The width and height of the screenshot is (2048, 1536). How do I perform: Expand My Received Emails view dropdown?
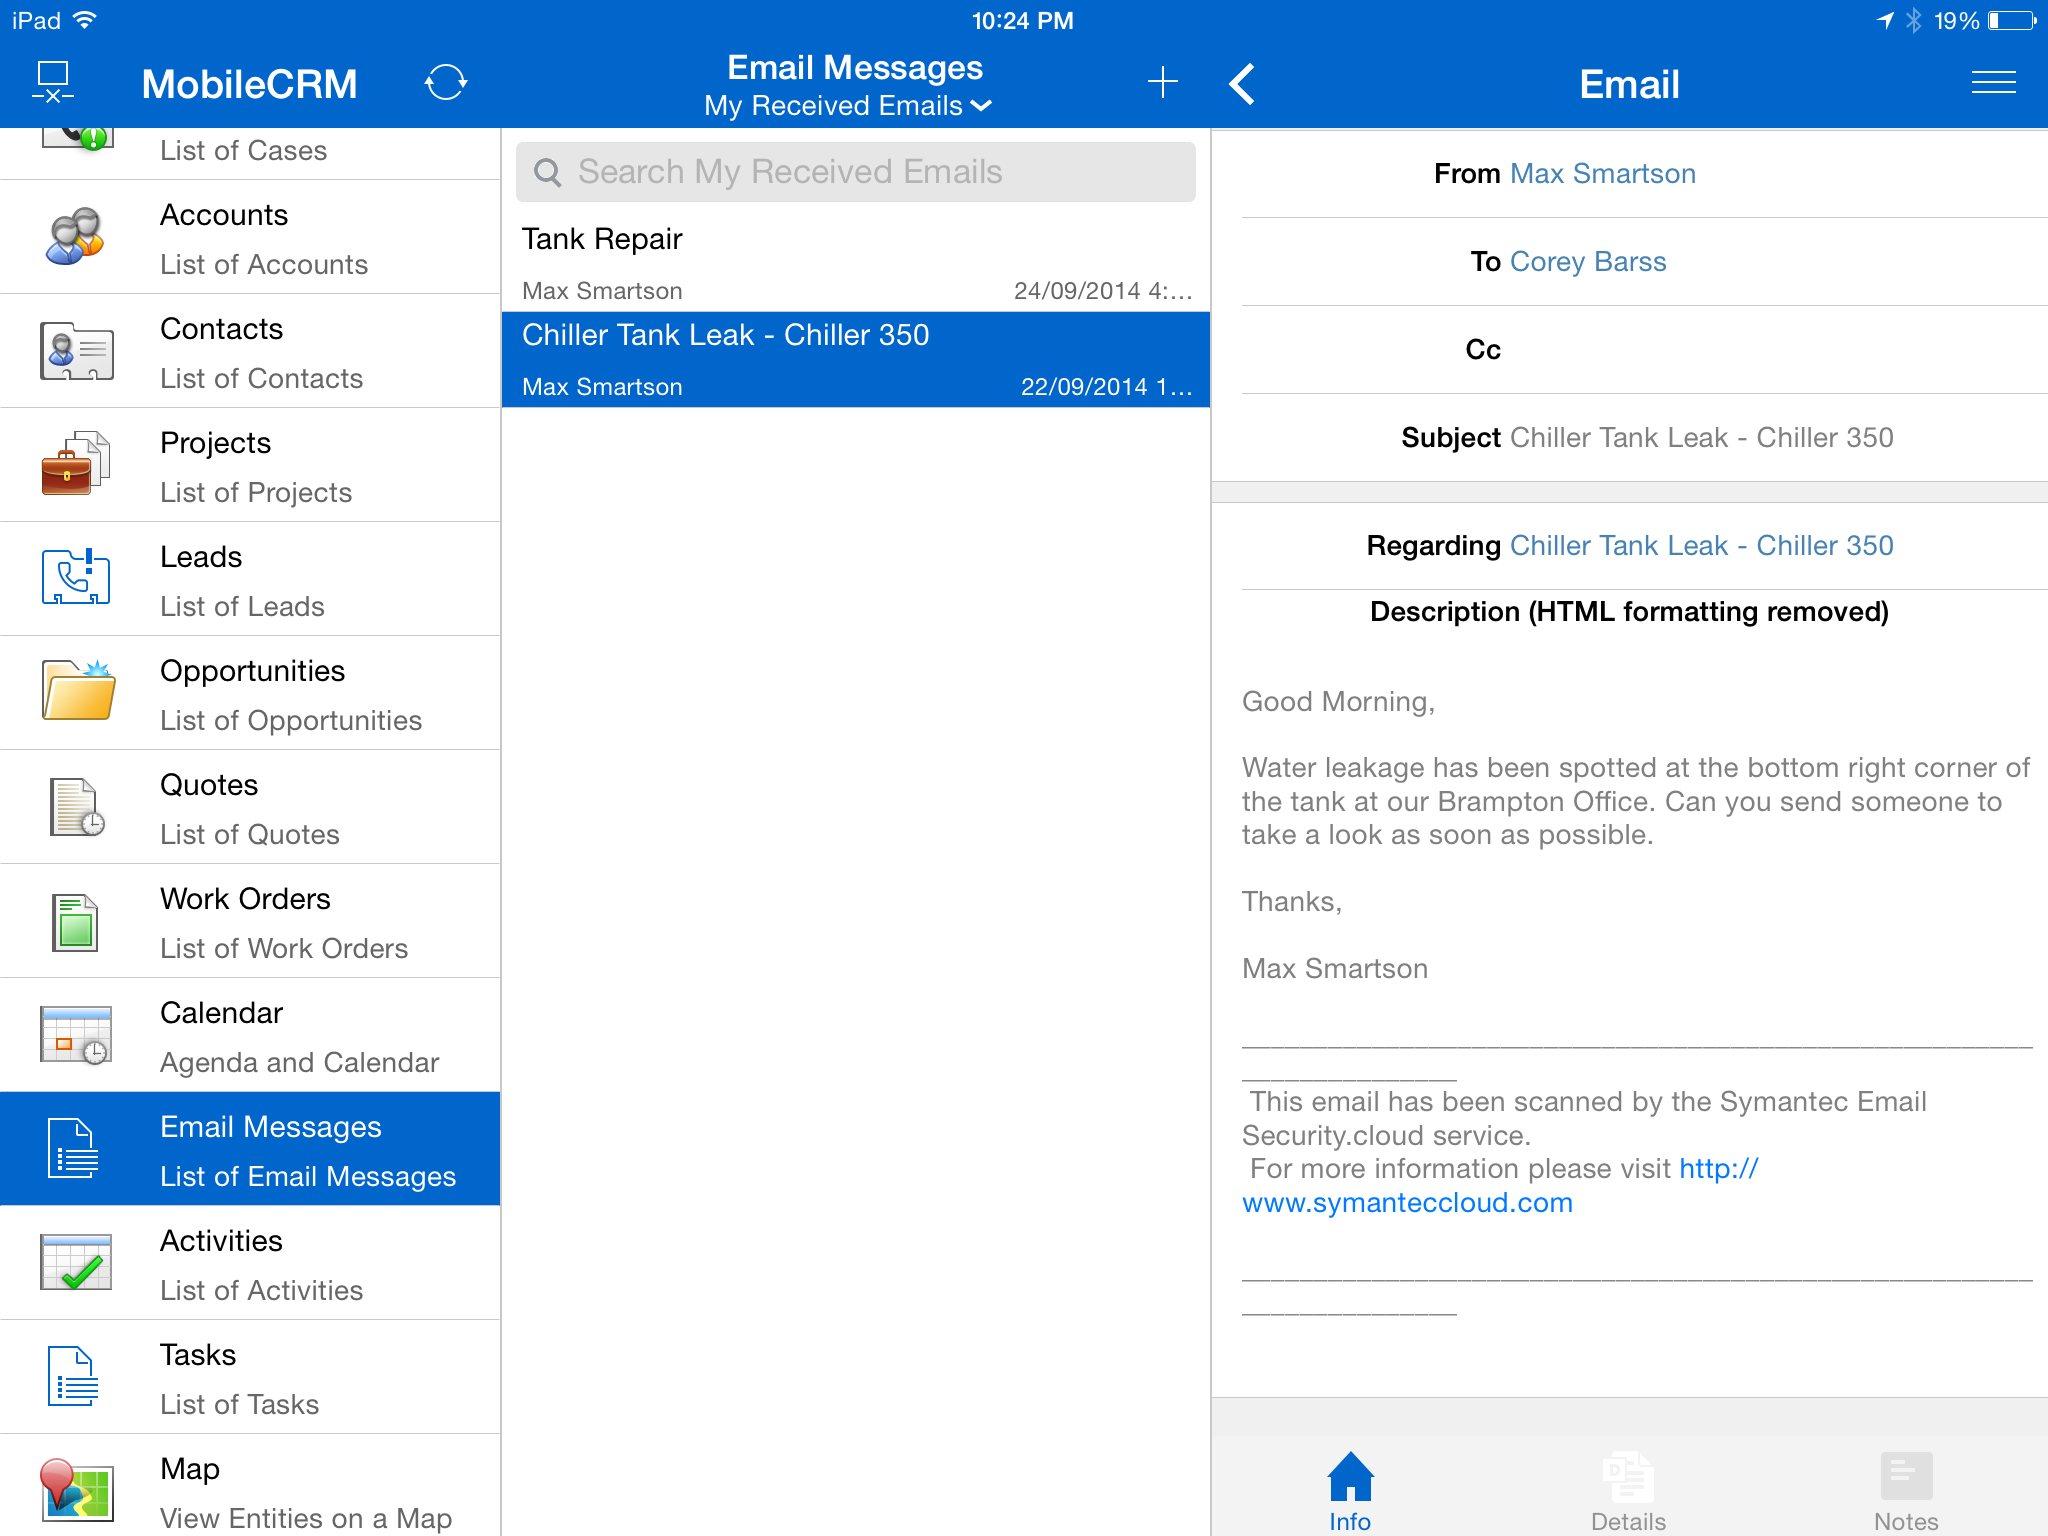(848, 106)
